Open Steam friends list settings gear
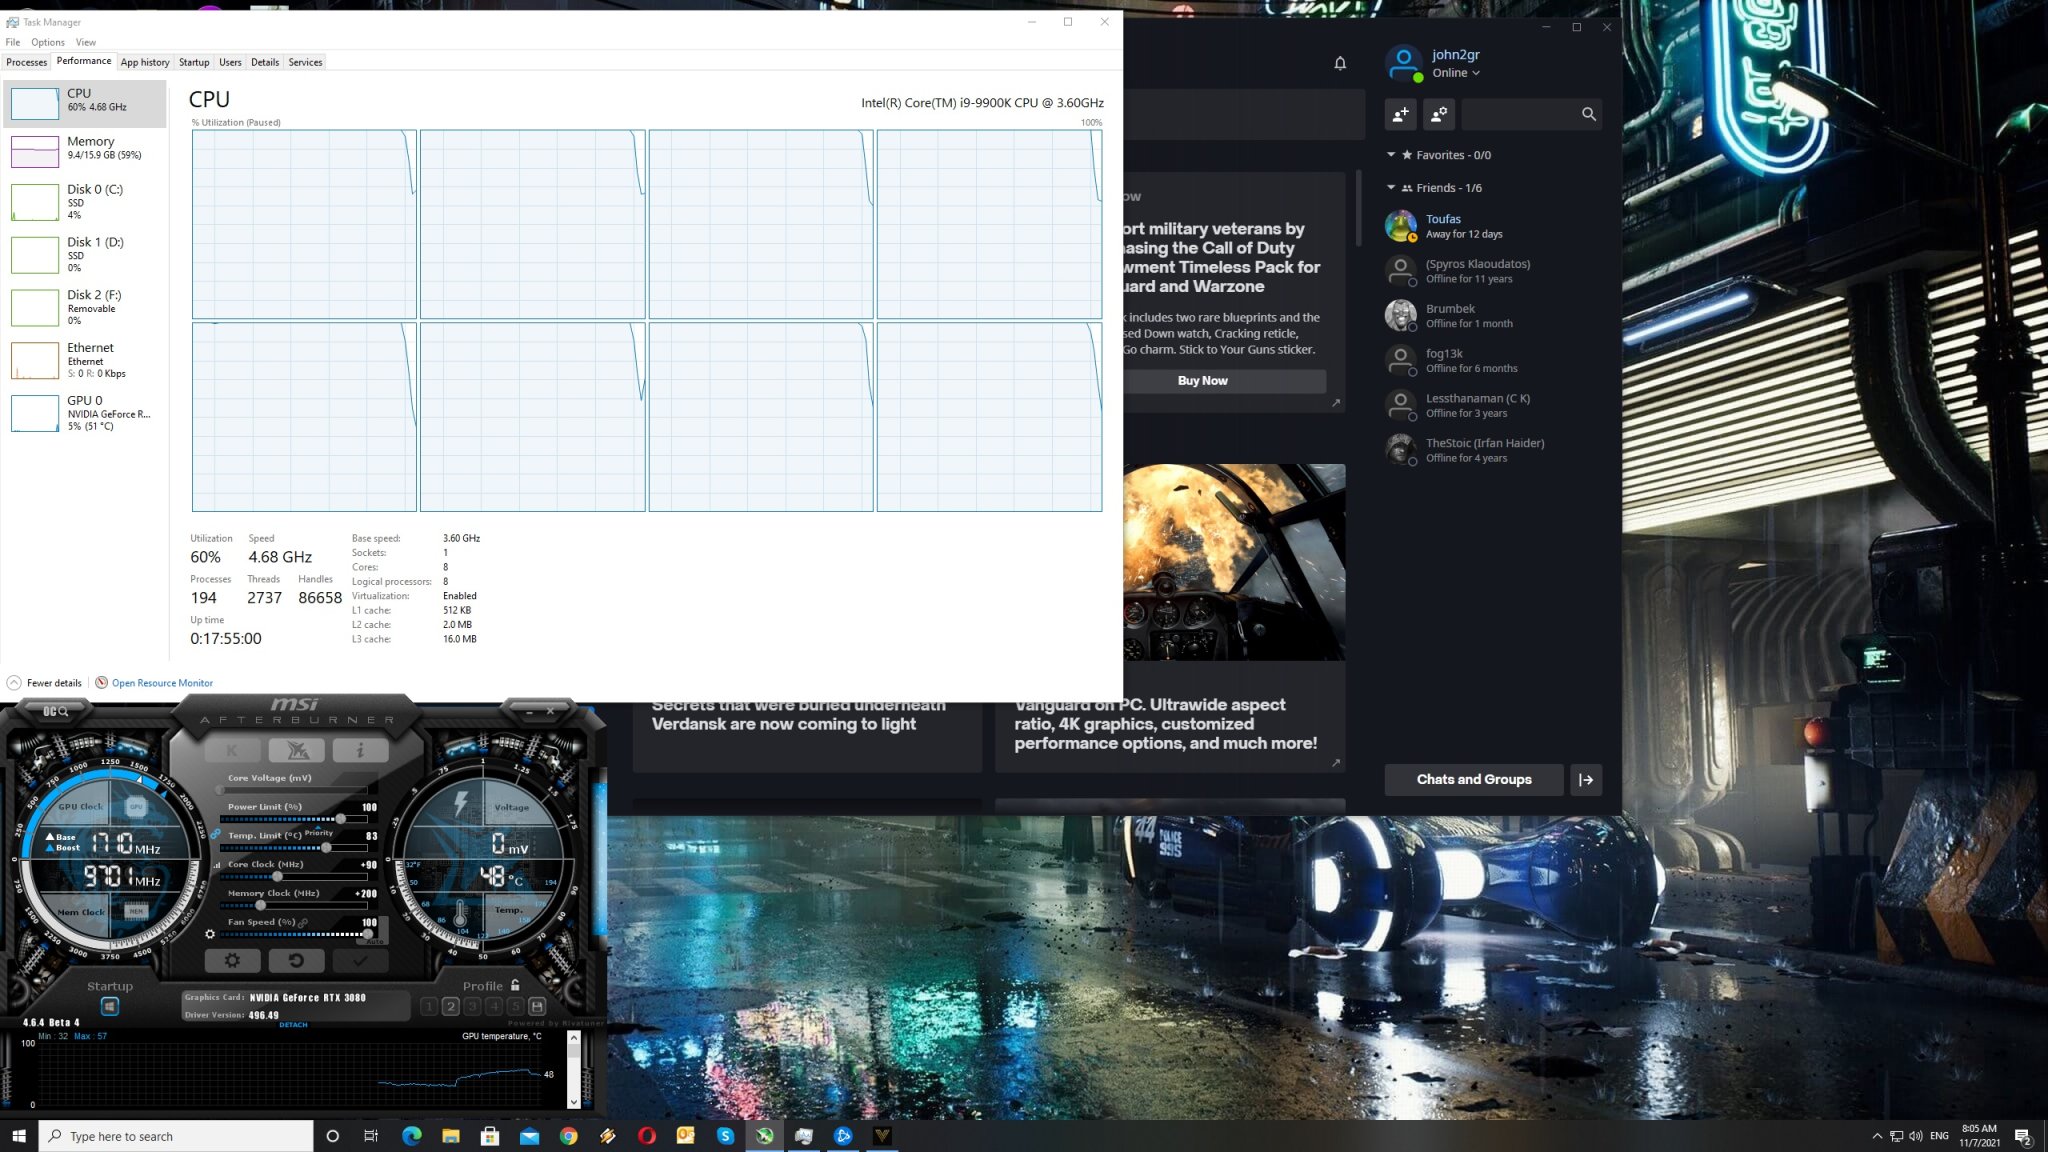2048x1152 pixels. coord(1438,114)
